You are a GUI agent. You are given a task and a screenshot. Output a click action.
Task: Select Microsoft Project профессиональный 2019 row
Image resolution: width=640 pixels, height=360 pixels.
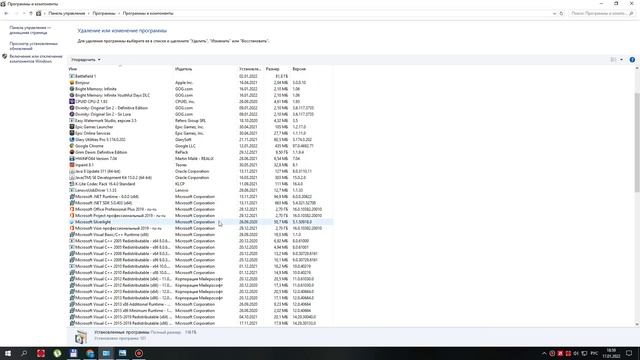[200, 216]
